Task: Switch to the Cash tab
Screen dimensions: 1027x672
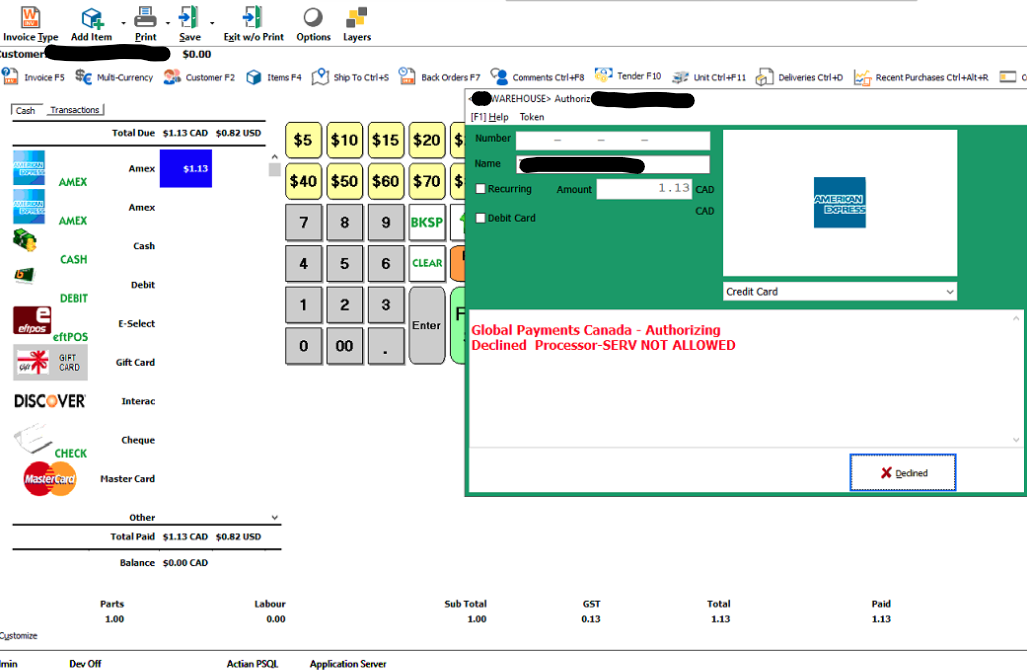Action: pyautogui.click(x=26, y=110)
